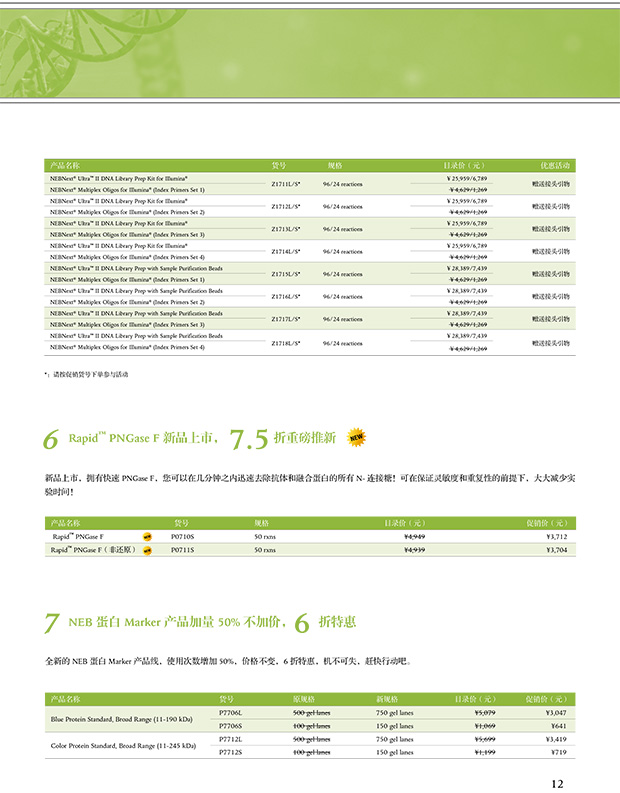The image size is (620, 793).
Task: Select the Rapid PNGase F 新品上市 heading
Action: coord(142,438)
